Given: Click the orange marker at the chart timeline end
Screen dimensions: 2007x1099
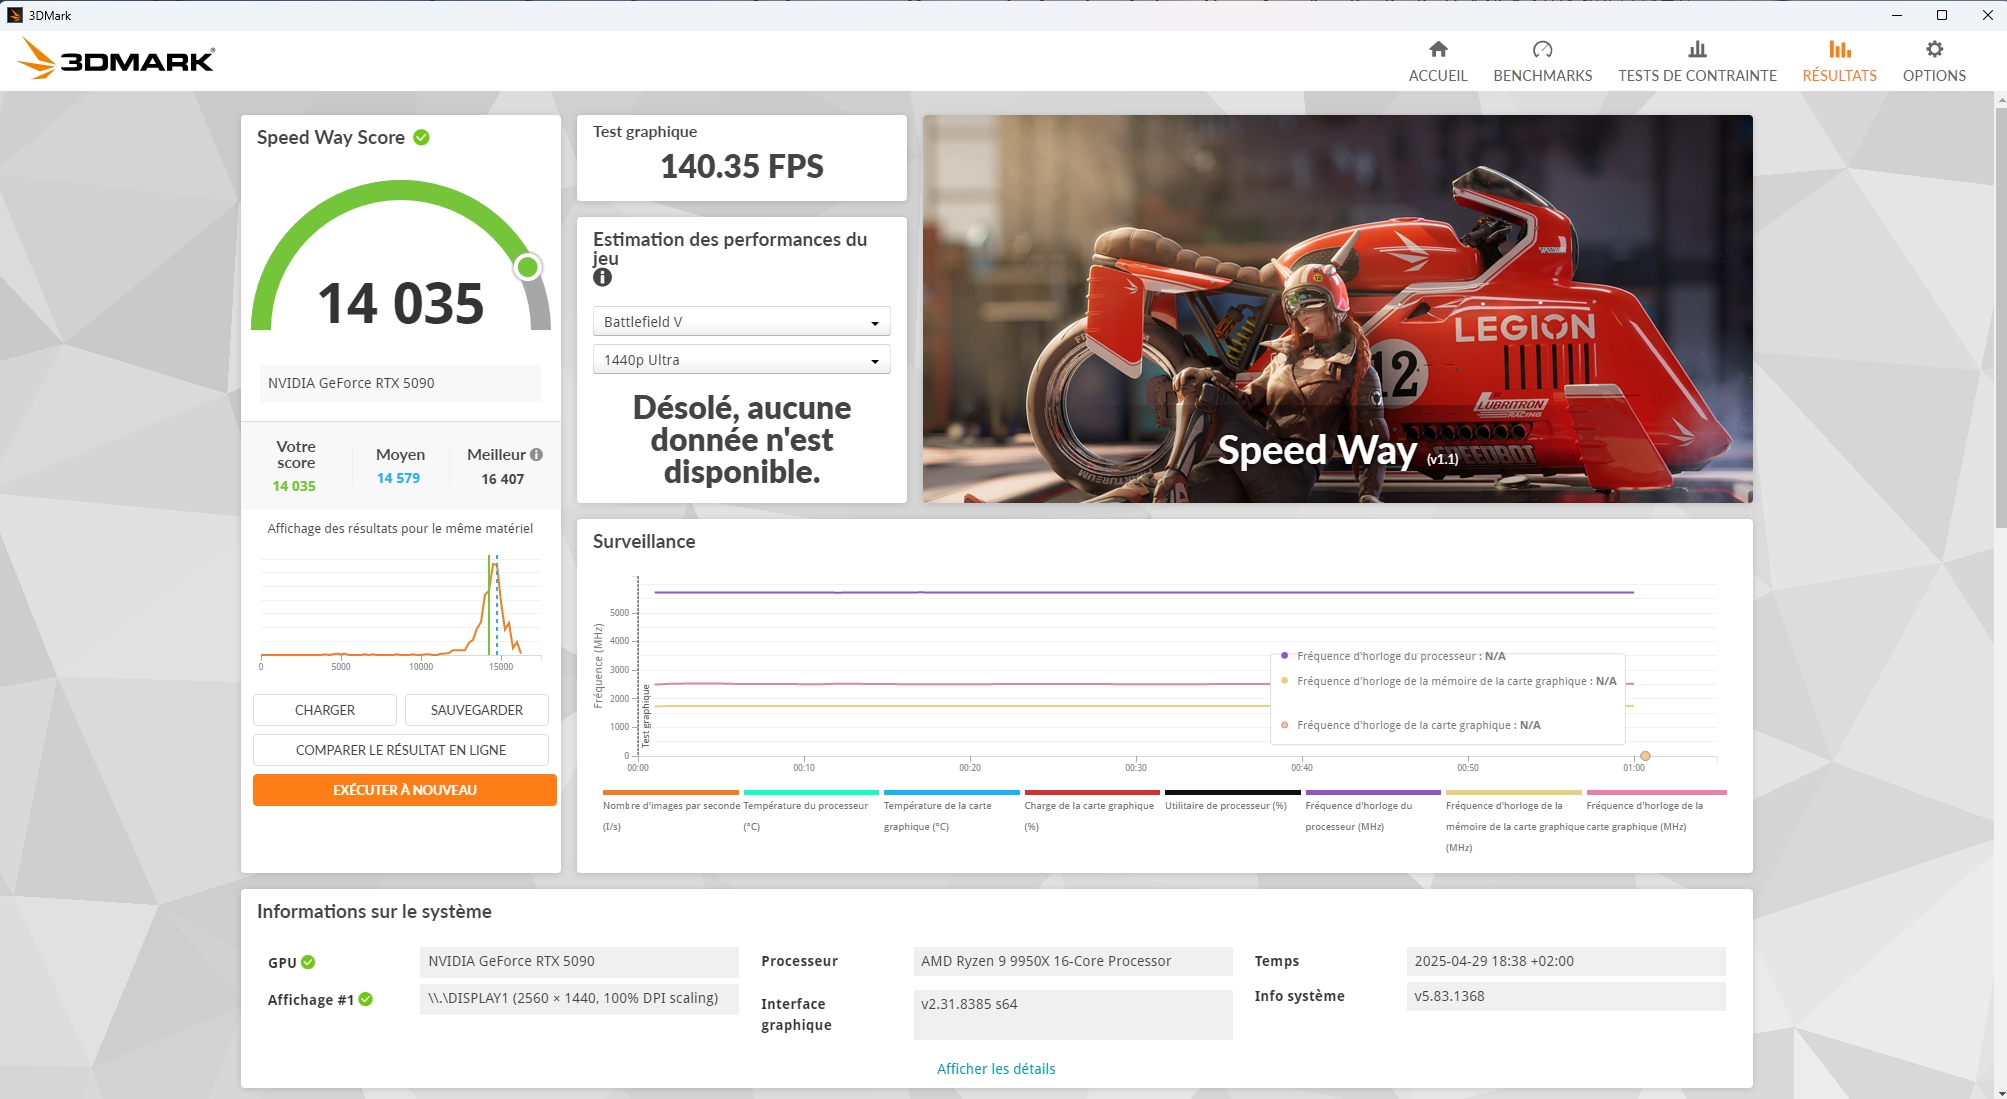Looking at the screenshot, I should pos(1645,756).
